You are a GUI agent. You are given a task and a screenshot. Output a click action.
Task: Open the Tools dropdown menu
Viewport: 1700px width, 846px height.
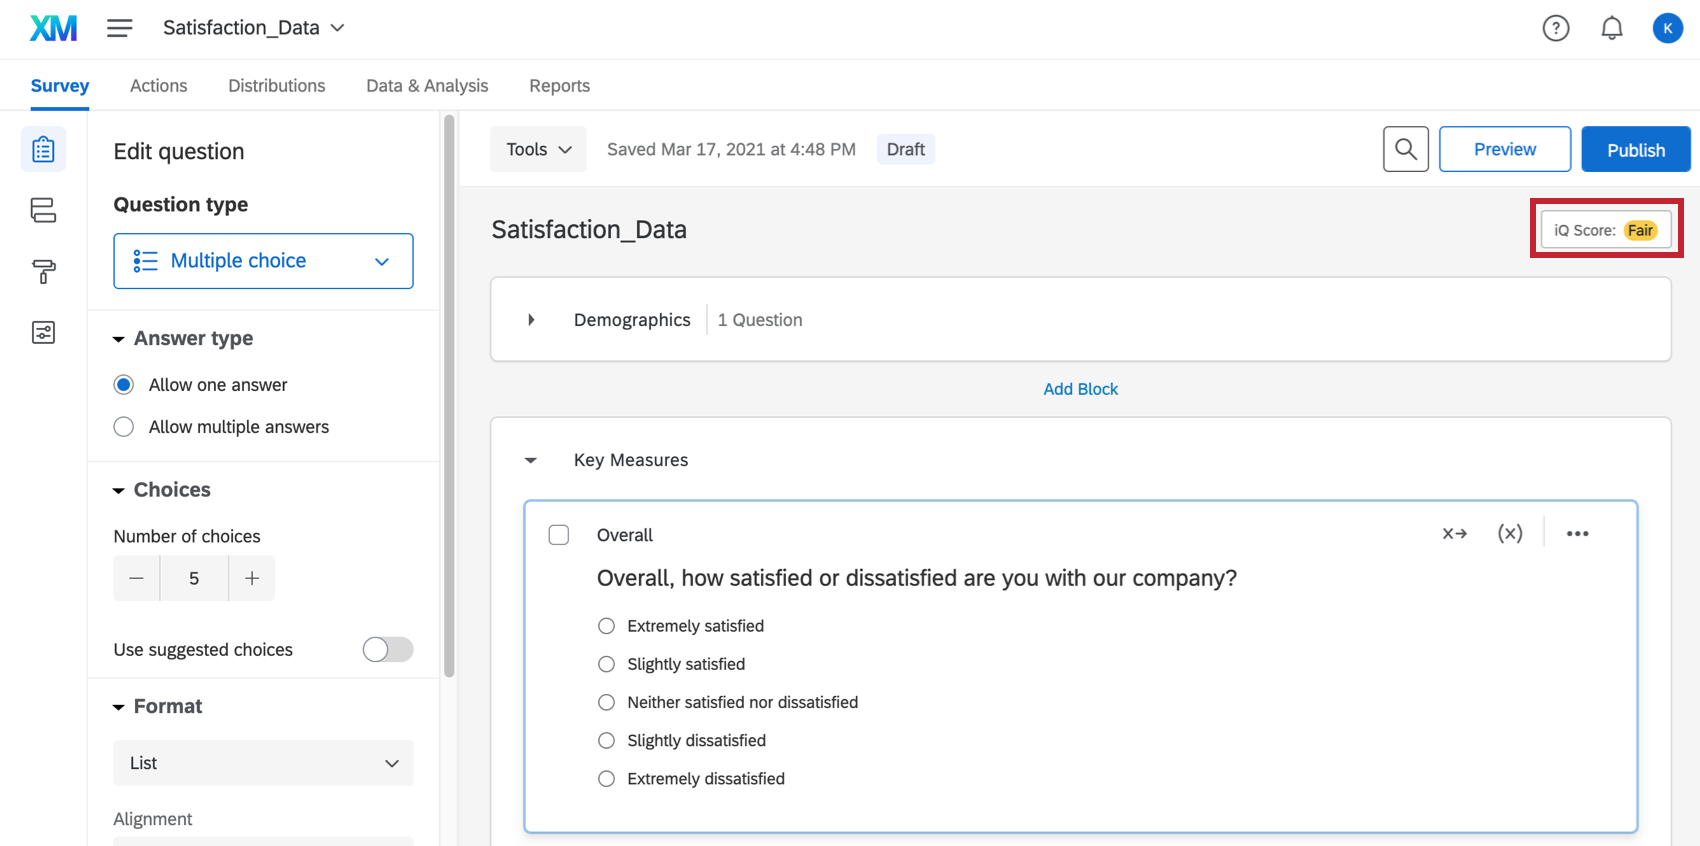tap(538, 149)
